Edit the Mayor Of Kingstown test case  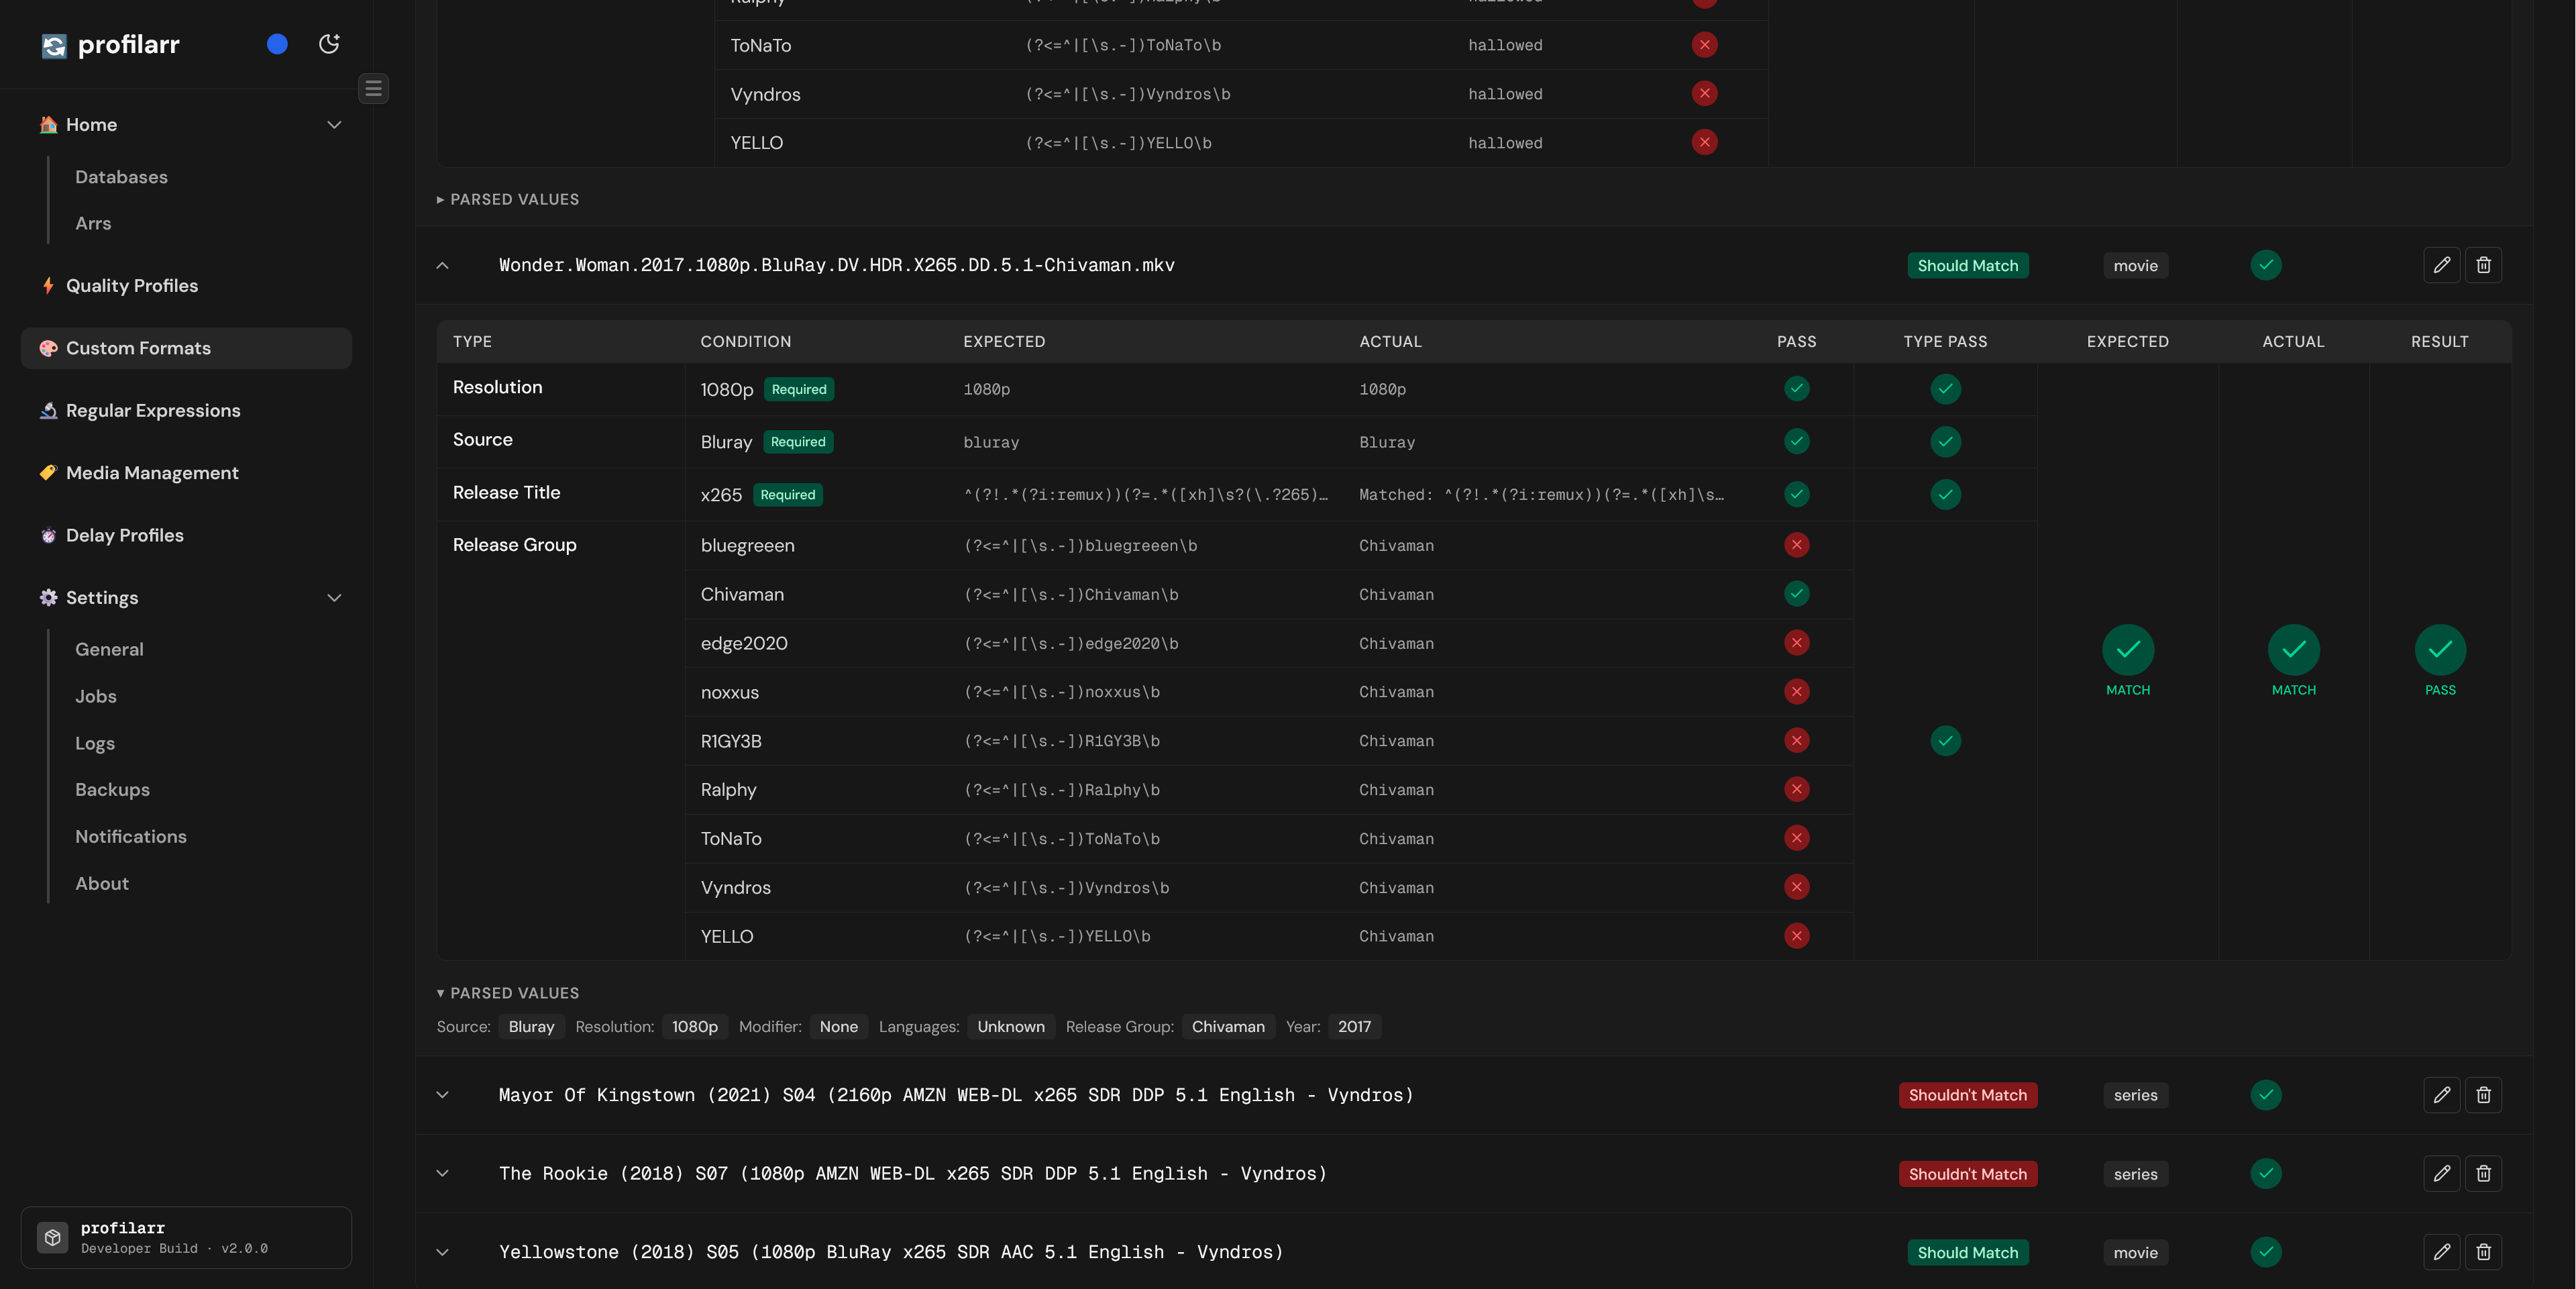[x=2442, y=1095]
